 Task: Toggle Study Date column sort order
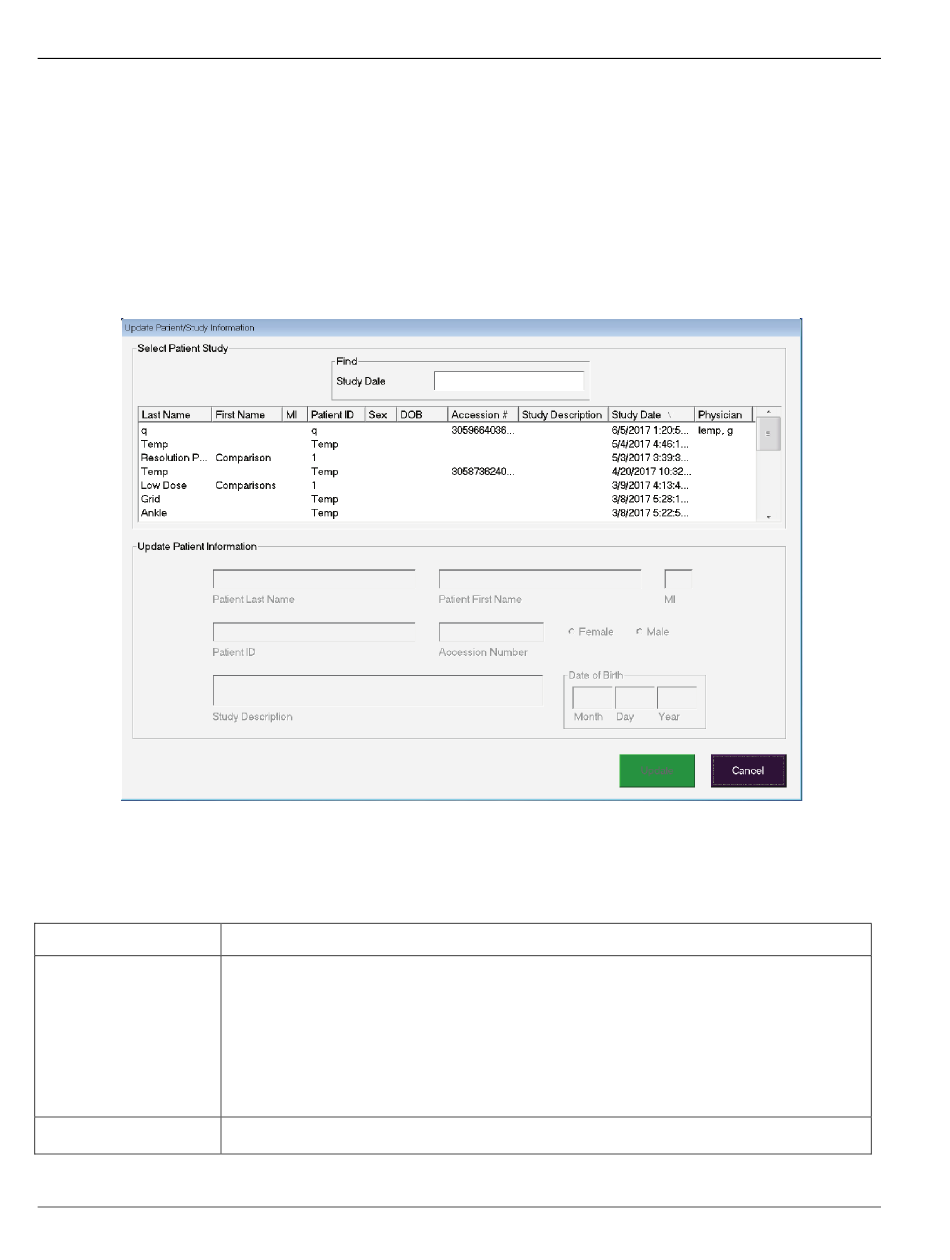pyautogui.click(x=651, y=414)
